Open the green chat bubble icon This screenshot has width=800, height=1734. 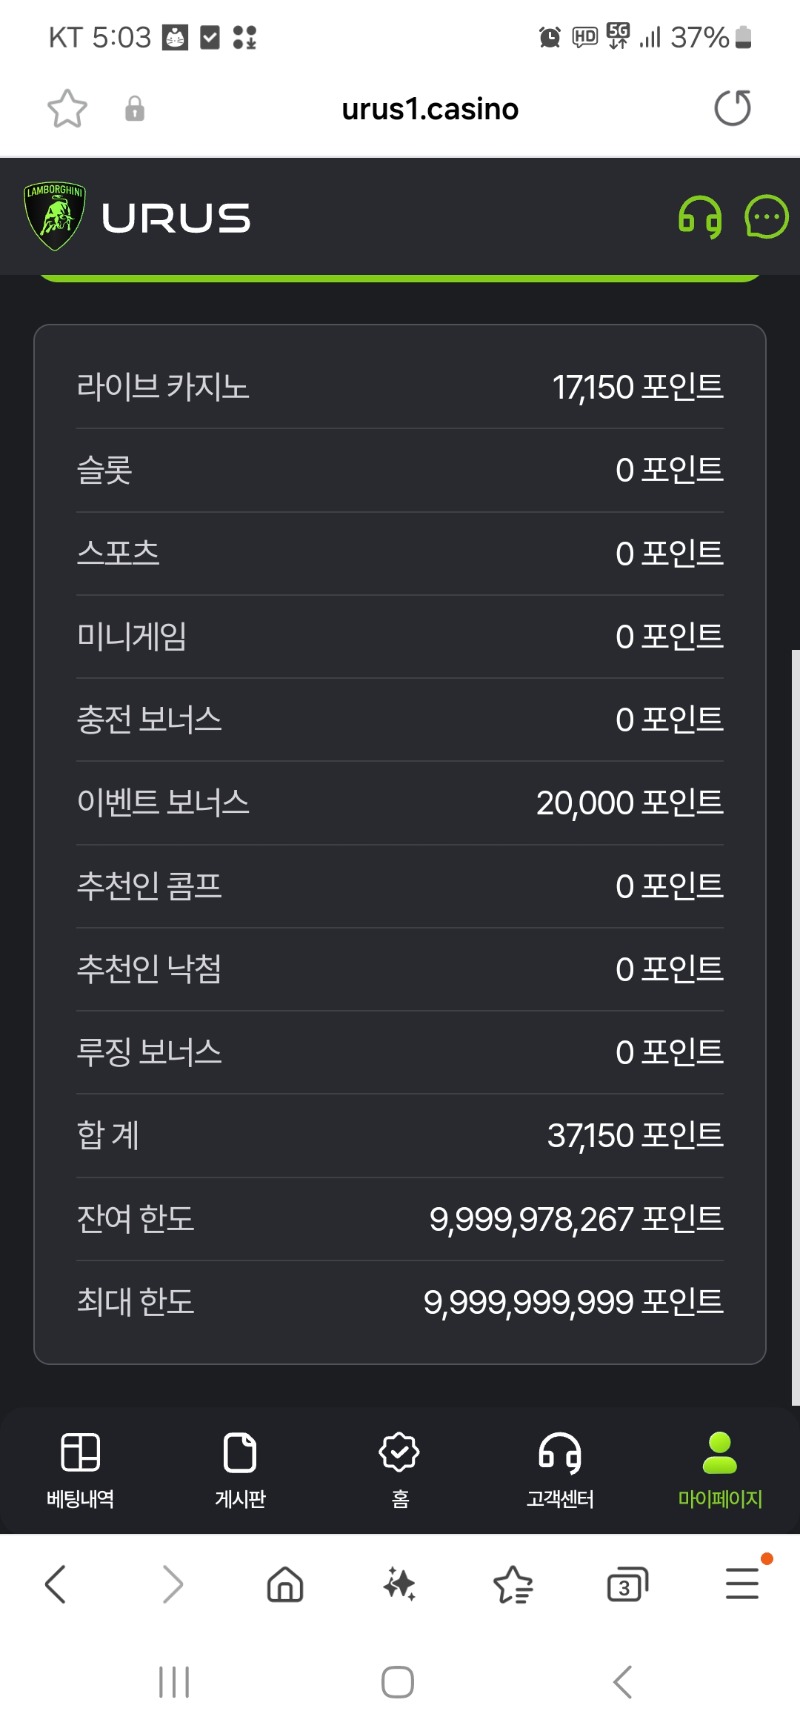point(767,217)
